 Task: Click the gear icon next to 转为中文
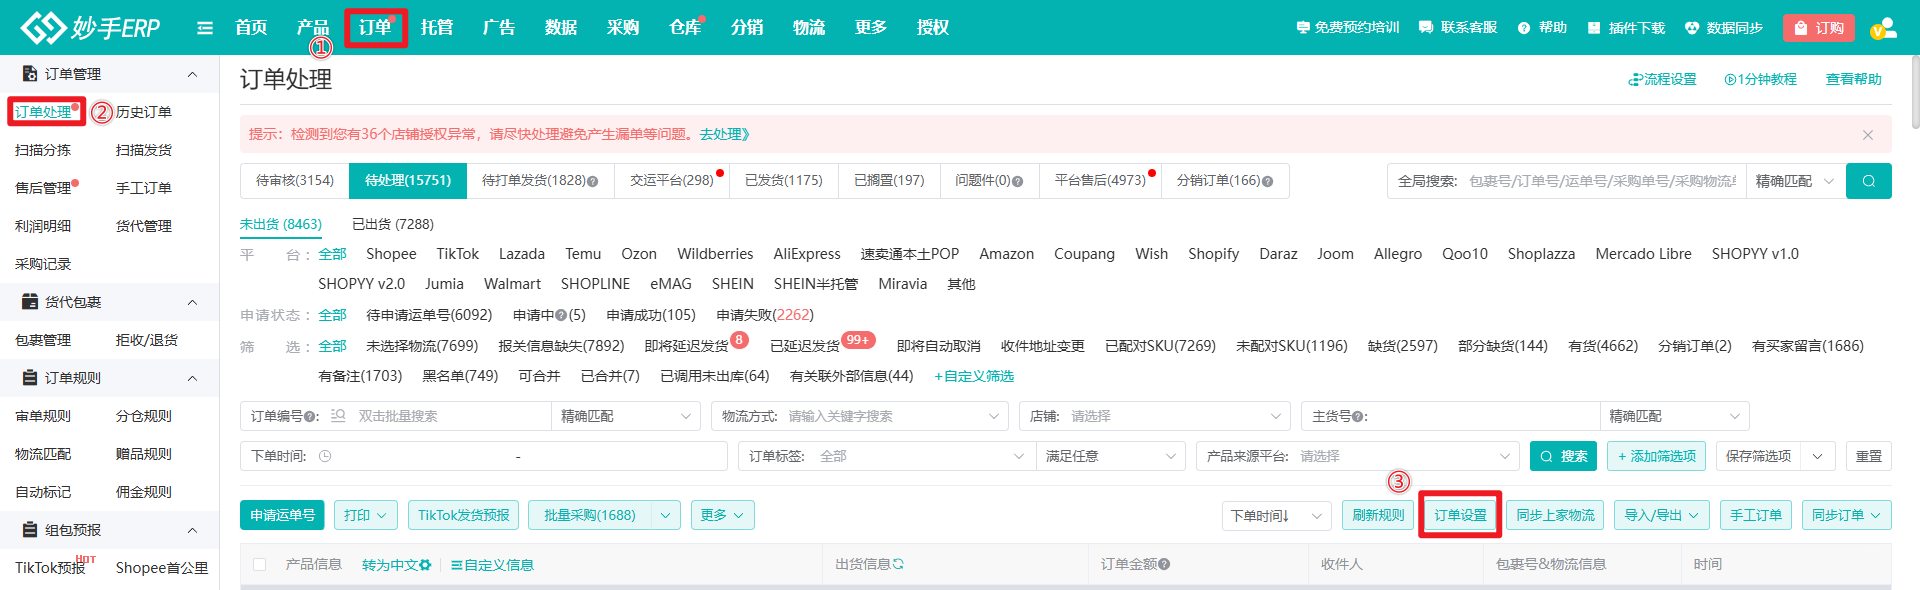tap(425, 565)
